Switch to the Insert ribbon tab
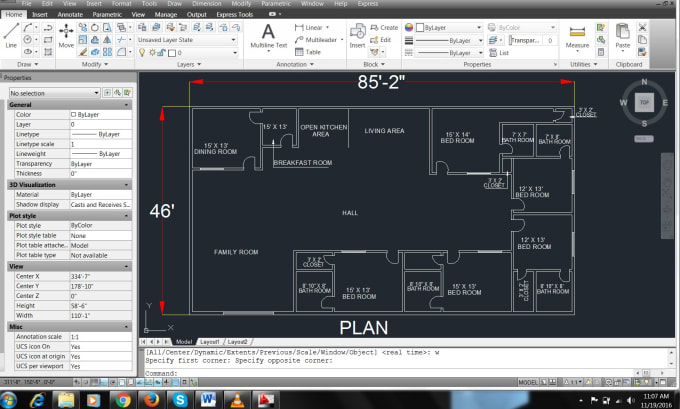 point(39,14)
